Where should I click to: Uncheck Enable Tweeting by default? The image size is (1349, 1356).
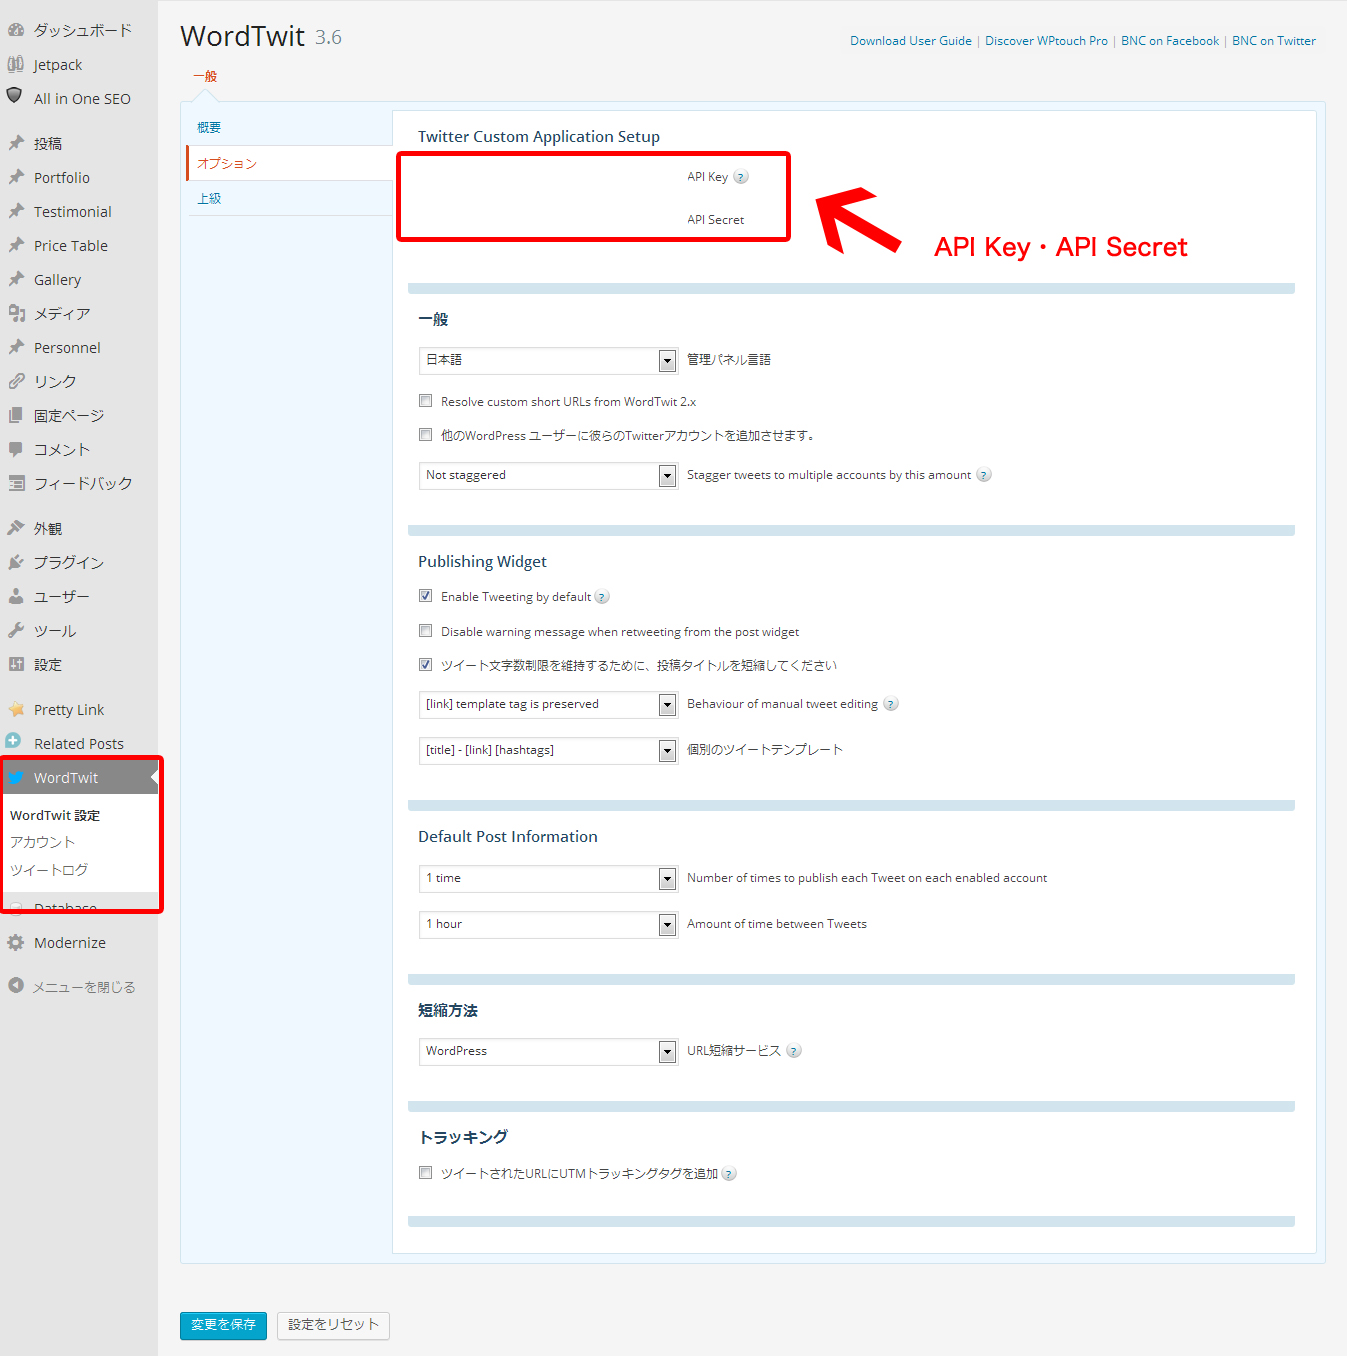pyautogui.click(x=425, y=596)
